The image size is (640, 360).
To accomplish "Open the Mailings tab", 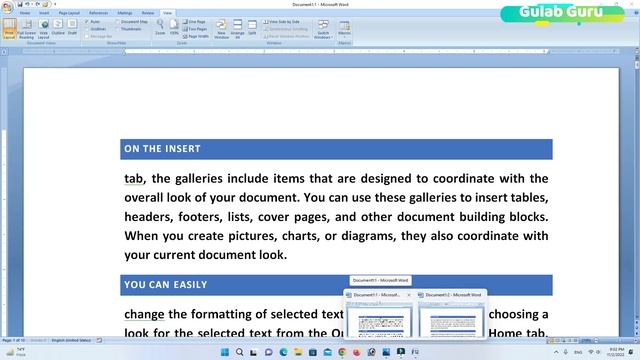I will pos(125,13).
